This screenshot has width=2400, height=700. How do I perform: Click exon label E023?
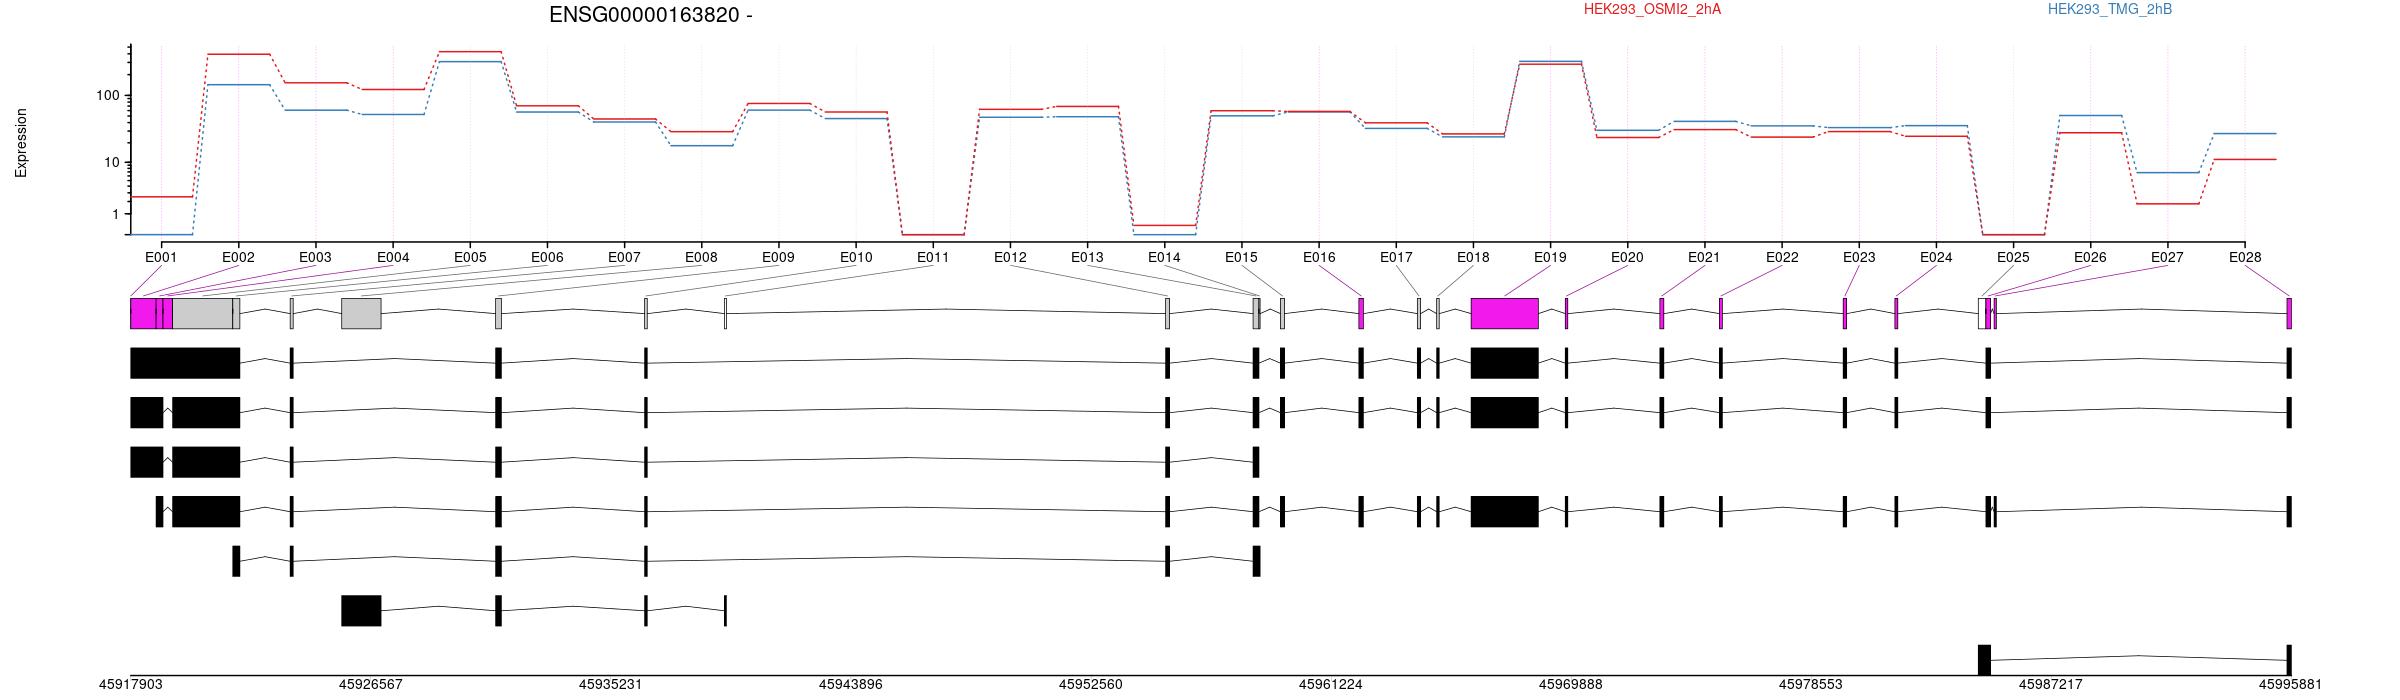(x=1859, y=257)
